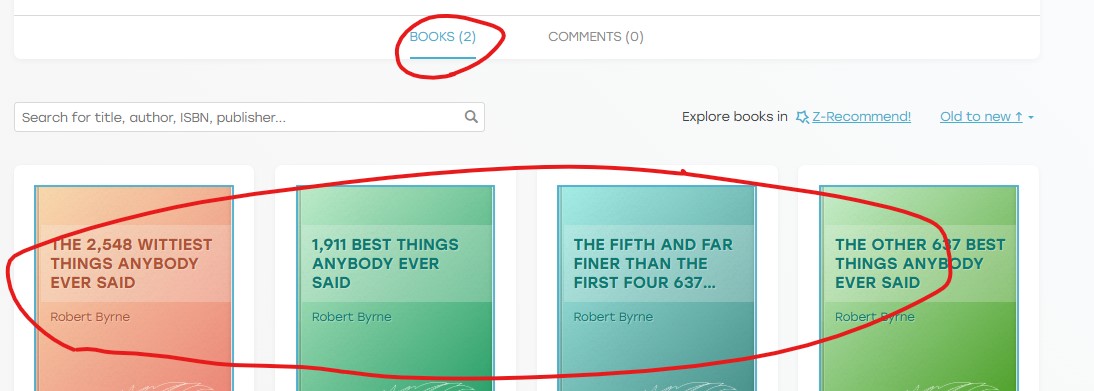
Task: Click the Z-Recommend star icon
Action: click(802, 117)
